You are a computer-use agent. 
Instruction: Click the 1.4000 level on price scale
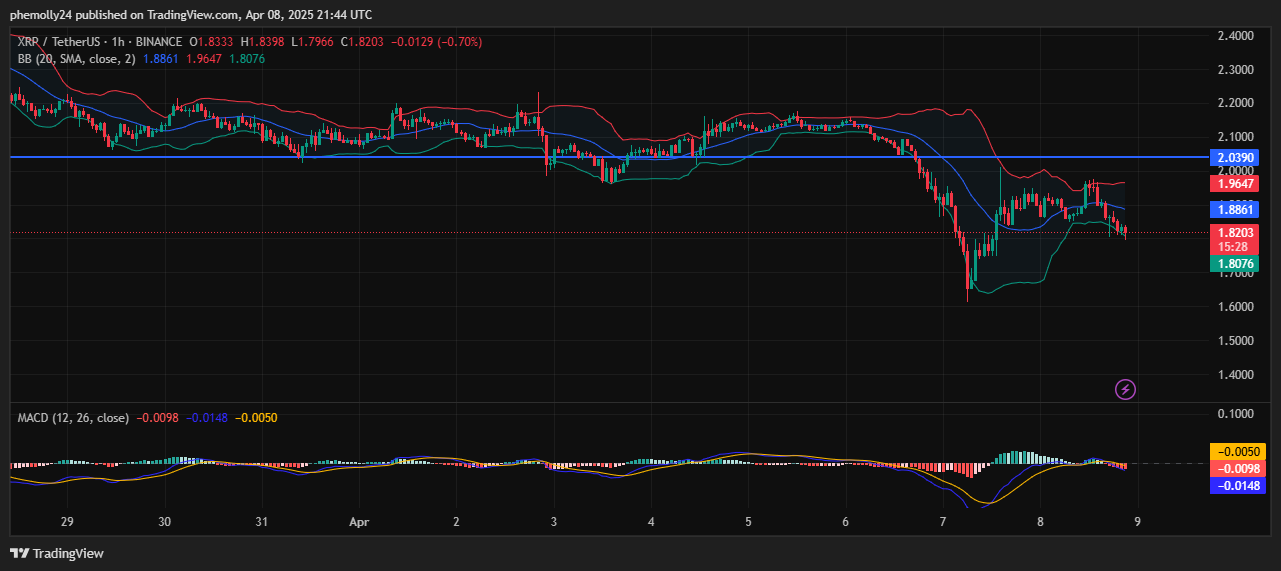[1236, 375]
